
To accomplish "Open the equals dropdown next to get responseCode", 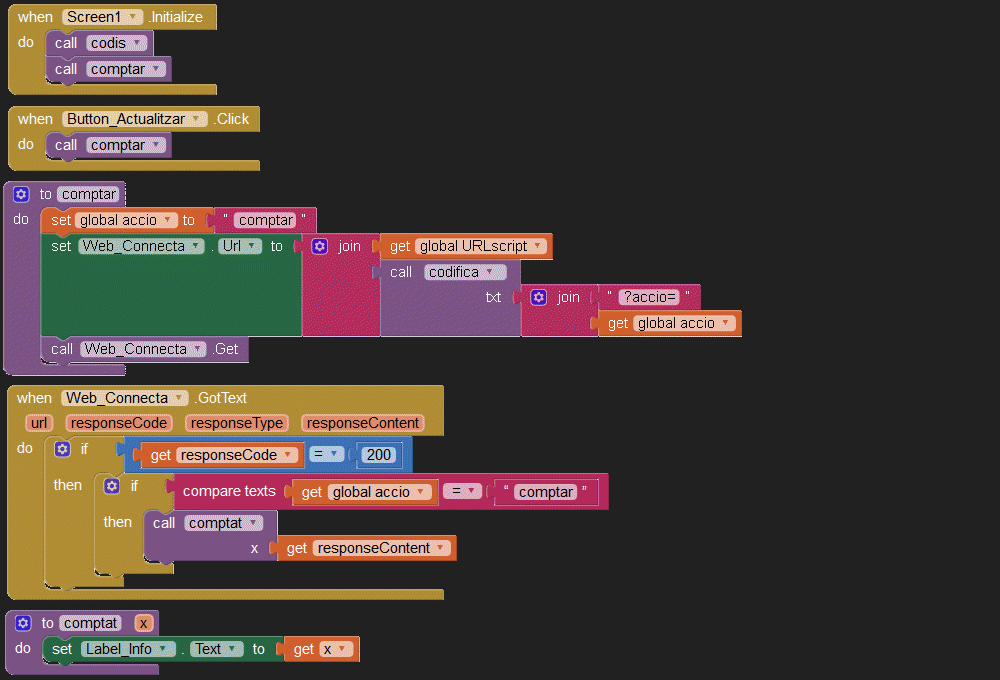I will [x=336, y=455].
